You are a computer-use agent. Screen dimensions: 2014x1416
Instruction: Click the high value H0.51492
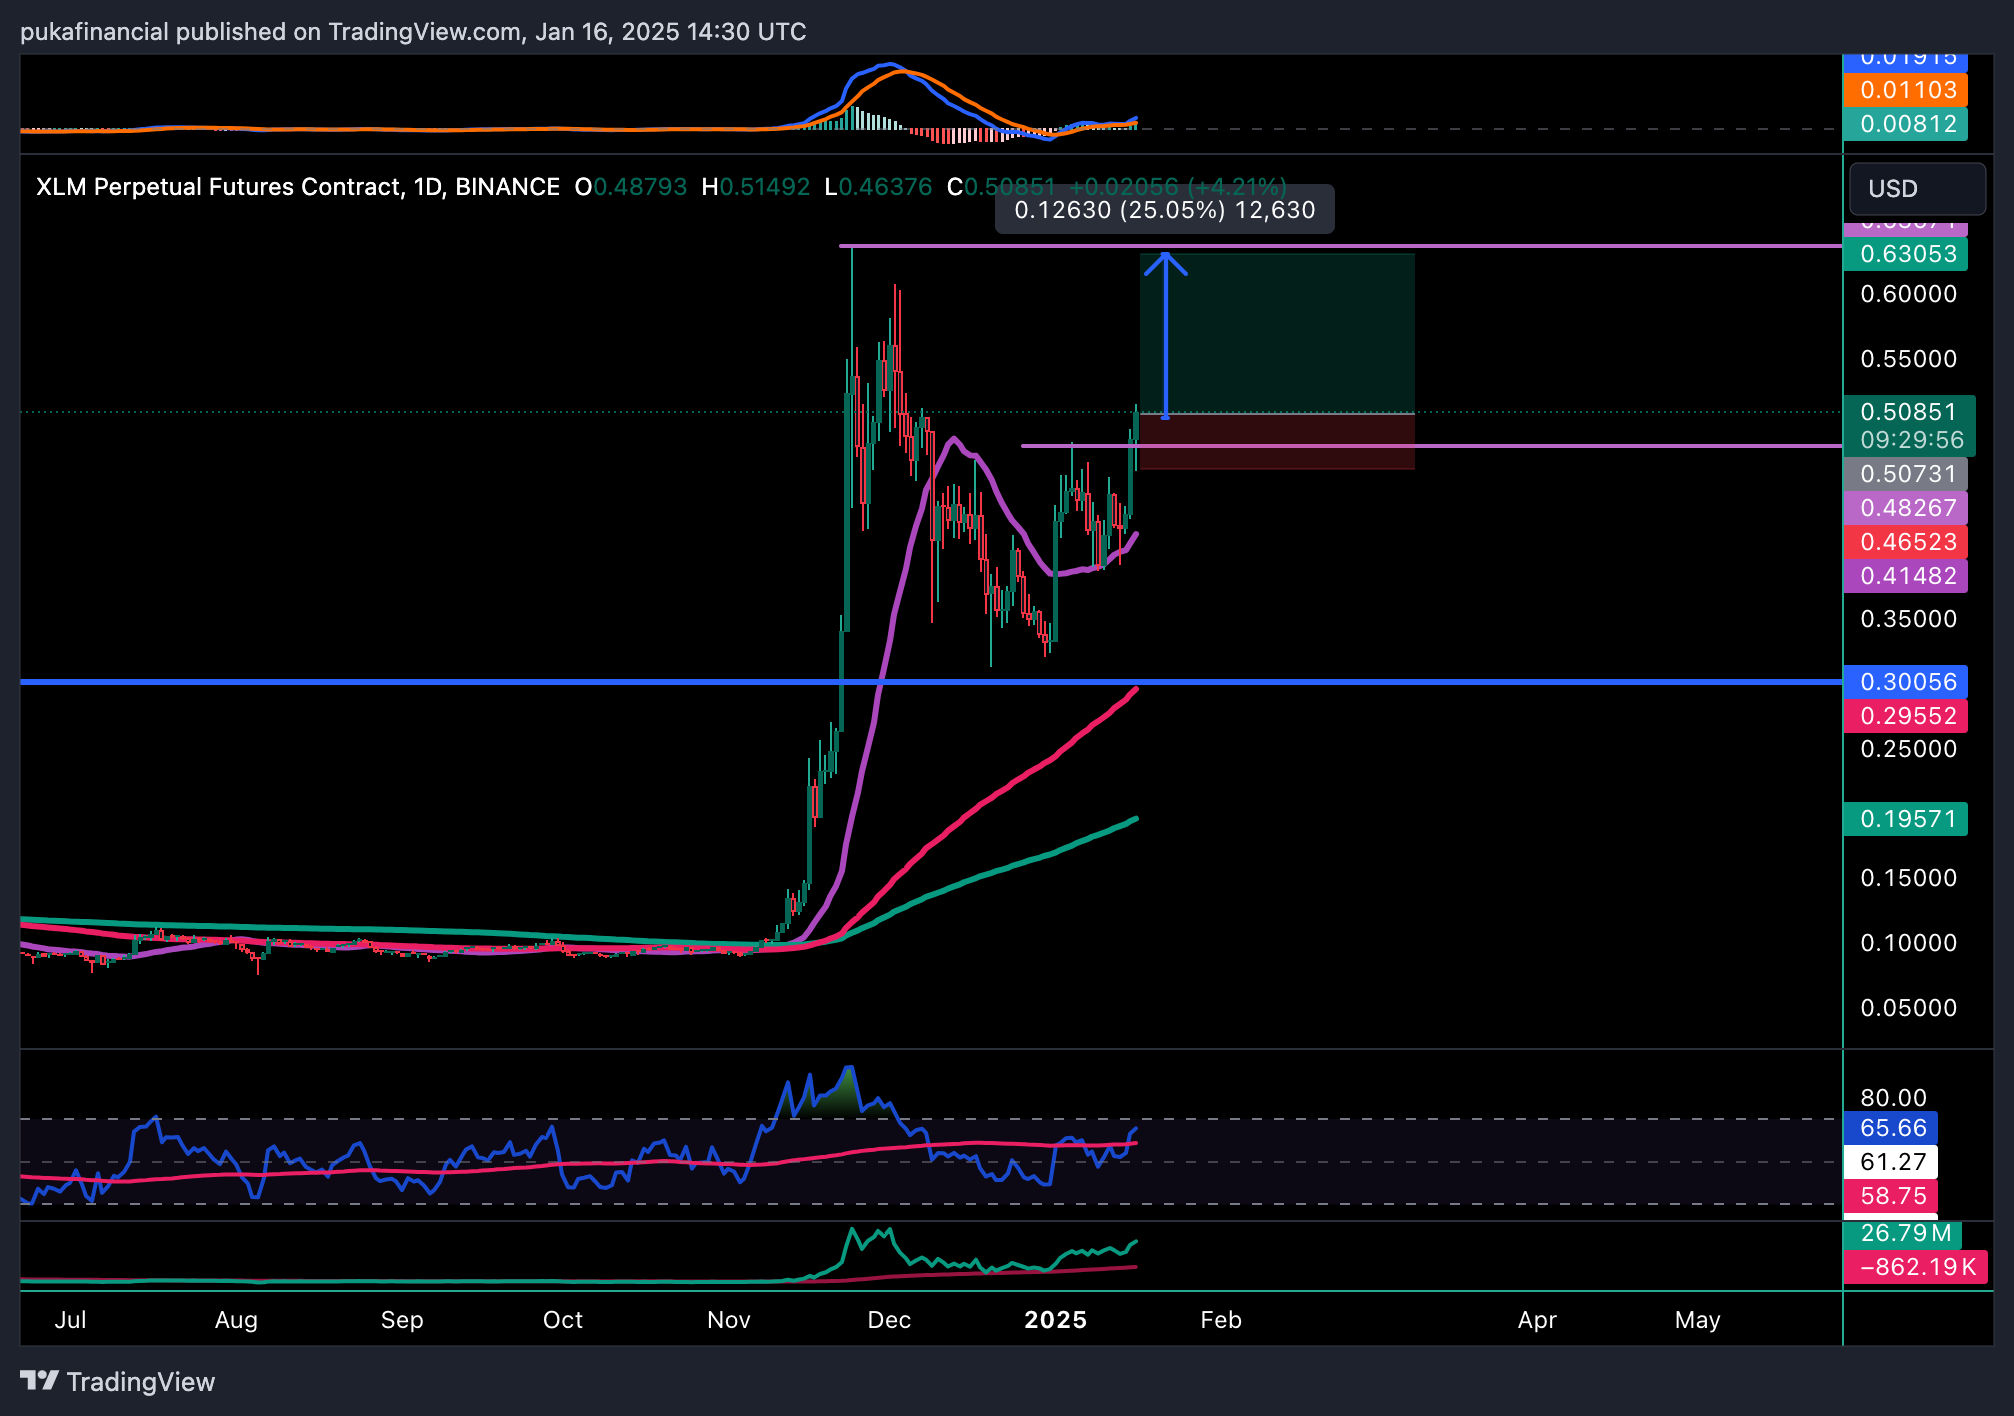(756, 187)
